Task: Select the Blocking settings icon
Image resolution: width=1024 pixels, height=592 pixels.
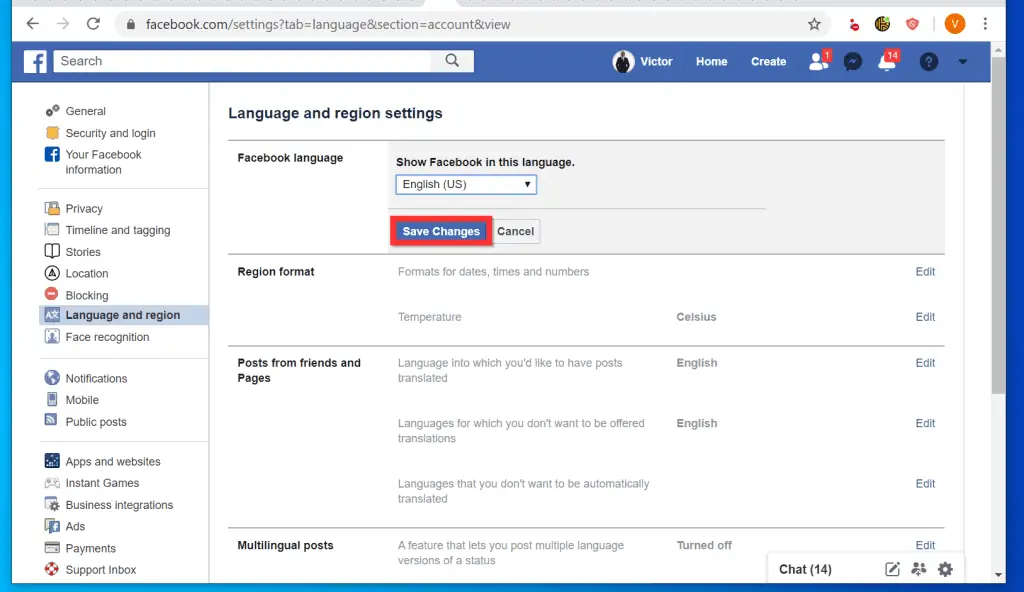Action: (52, 295)
